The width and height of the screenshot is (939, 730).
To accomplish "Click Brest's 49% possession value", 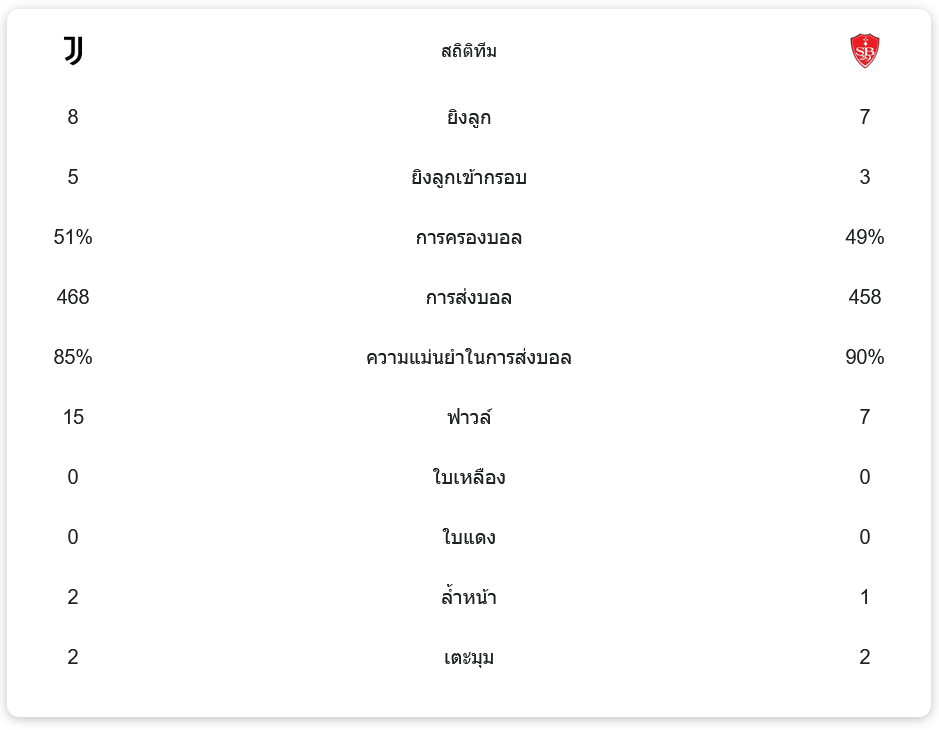I will (x=864, y=237).
